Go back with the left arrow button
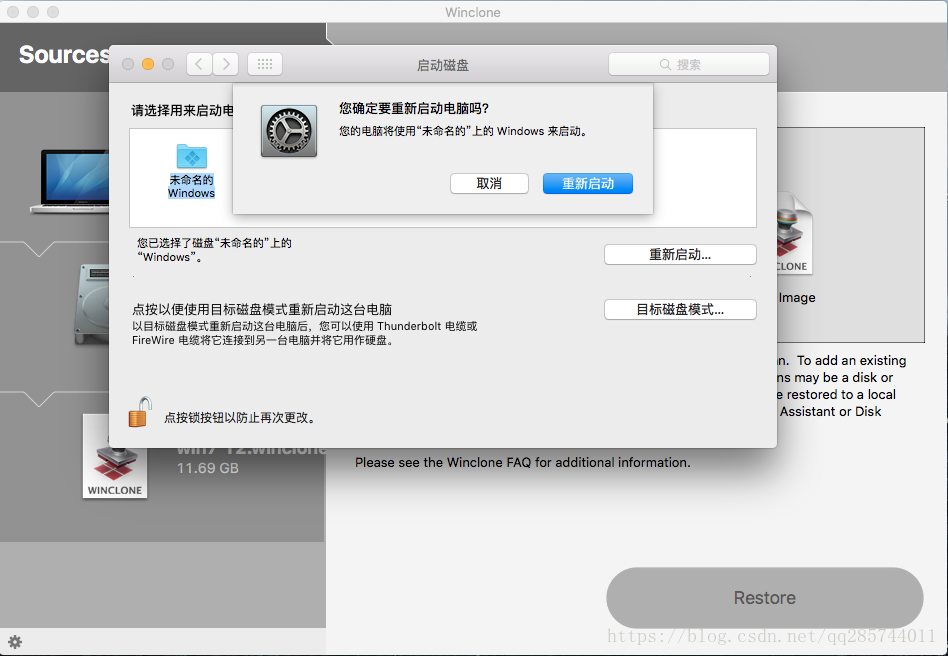The height and width of the screenshot is (656, 948). (x=199, y=64)
